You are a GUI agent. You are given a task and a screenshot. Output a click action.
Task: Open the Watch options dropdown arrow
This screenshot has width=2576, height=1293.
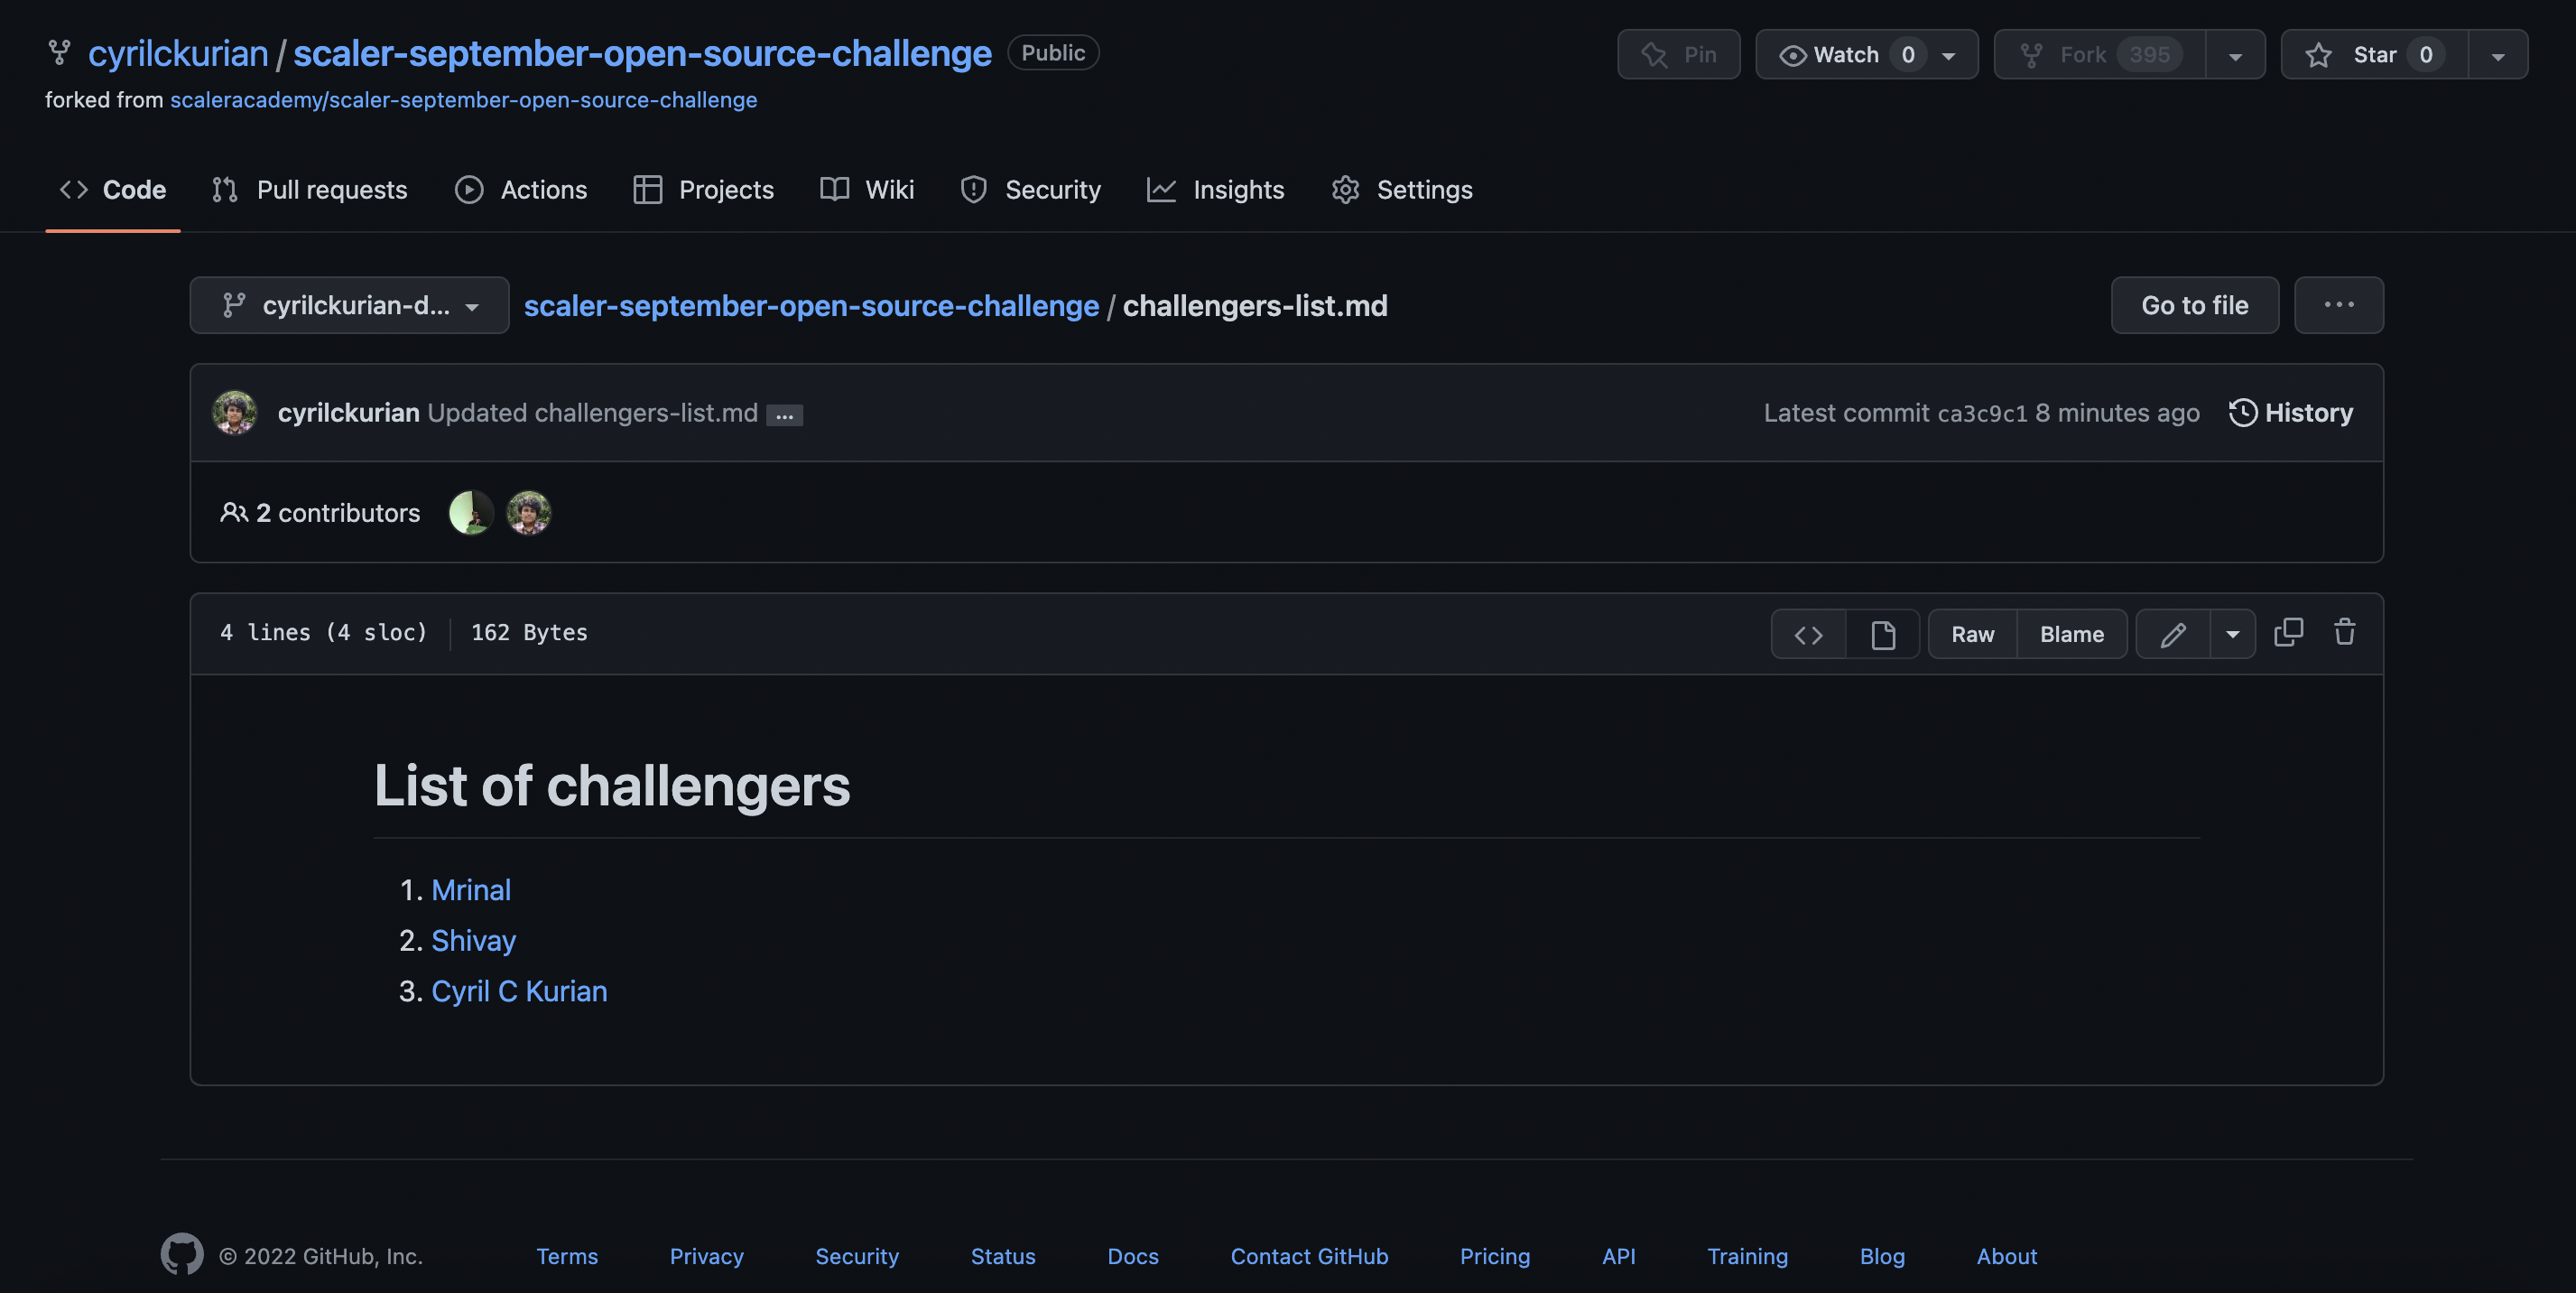click(1948, 55)
